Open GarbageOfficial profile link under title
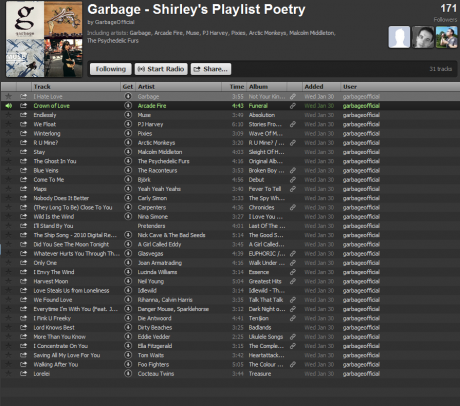Image resolution: width=460 pixels, height=406 pixels. click(114, 22)
